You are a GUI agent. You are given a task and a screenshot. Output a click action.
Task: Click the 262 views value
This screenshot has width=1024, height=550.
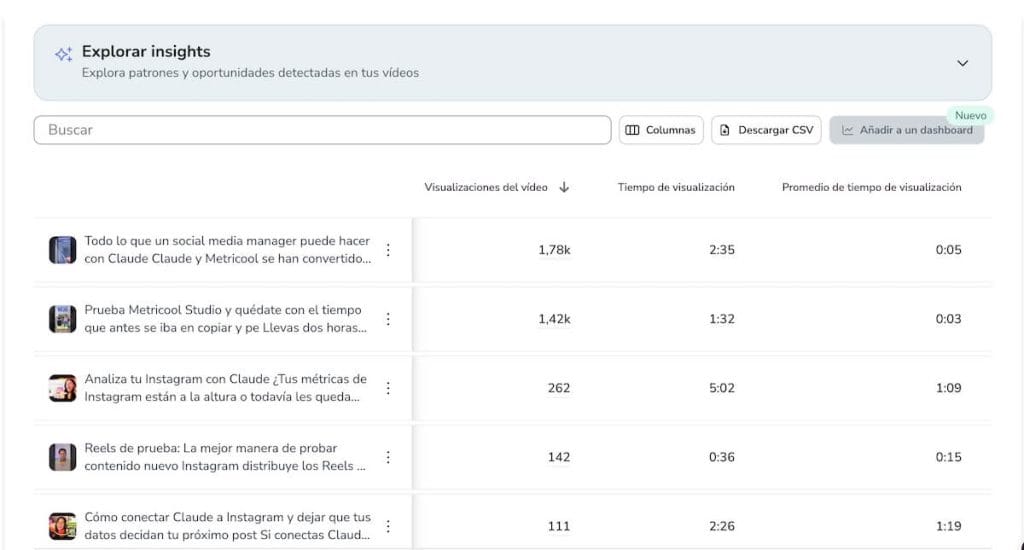pos(559,388)
